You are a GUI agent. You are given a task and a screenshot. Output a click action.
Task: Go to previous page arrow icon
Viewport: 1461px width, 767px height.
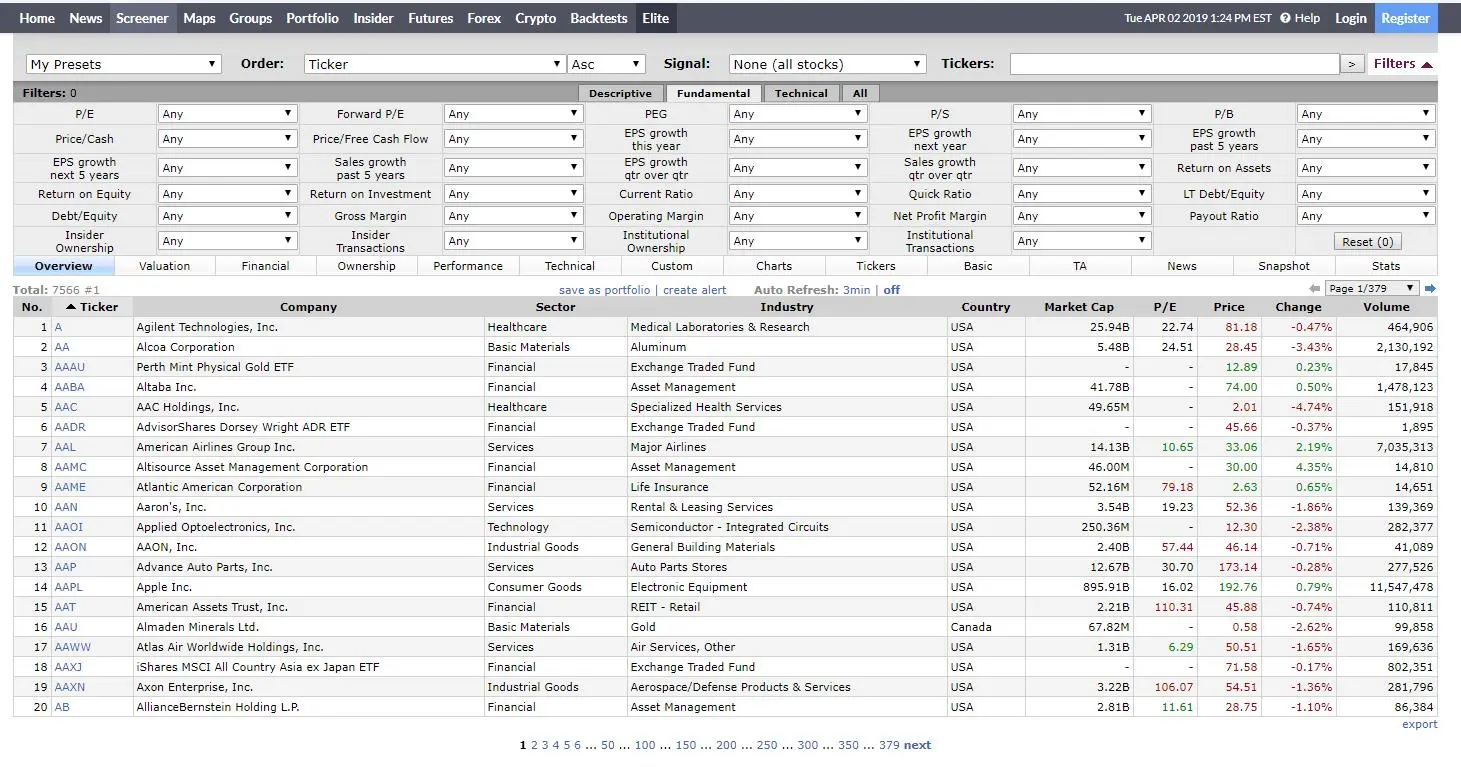(1315, 289)
